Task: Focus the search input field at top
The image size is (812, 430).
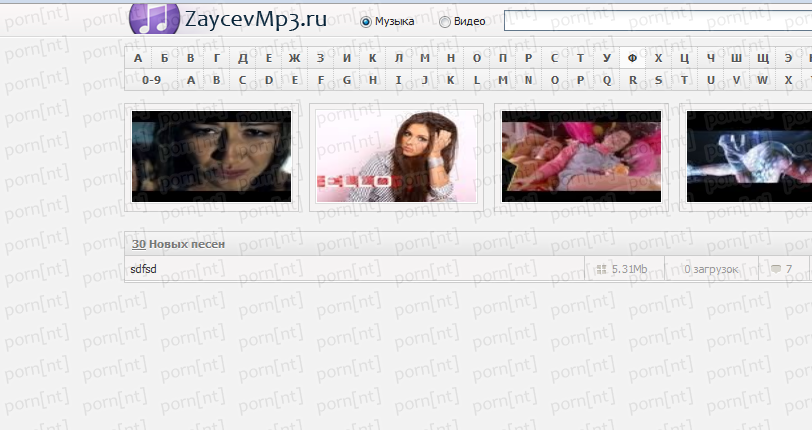Action: tap(658, 21)
